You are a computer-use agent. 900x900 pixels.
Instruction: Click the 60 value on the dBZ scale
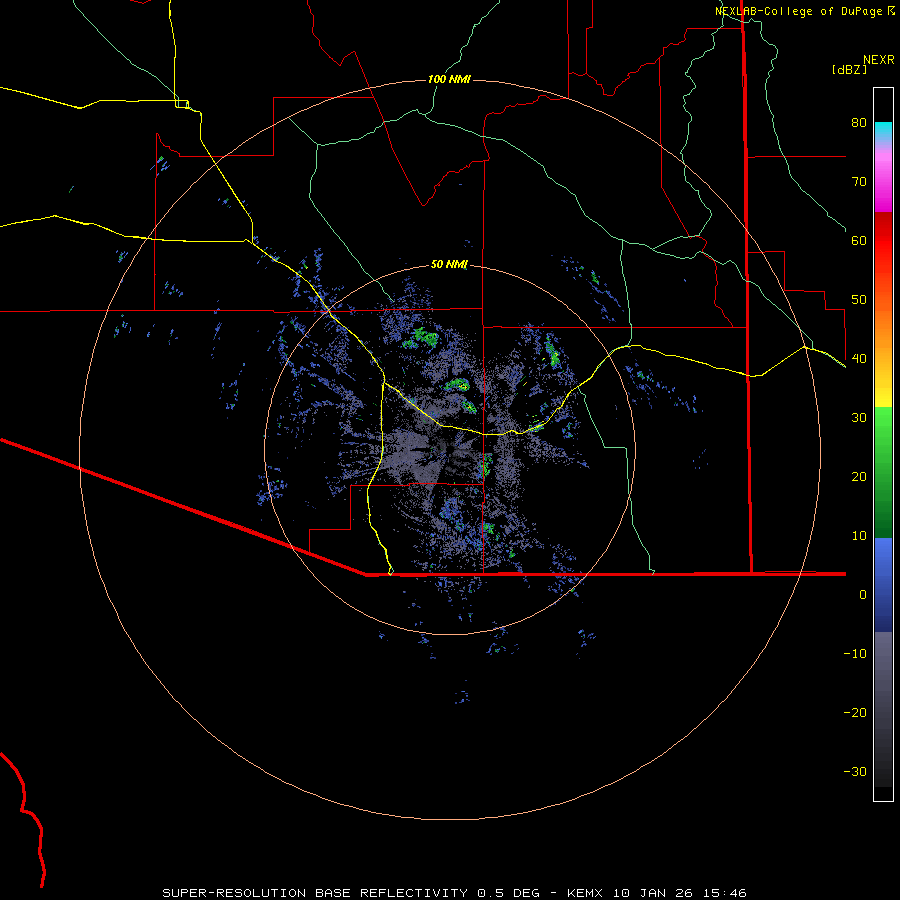point(859,240)
